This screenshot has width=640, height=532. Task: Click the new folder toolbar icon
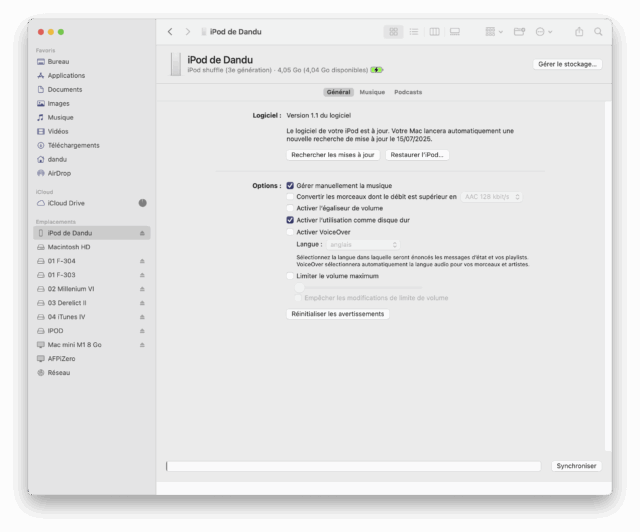pyautogui.click(x=519, y=32)
